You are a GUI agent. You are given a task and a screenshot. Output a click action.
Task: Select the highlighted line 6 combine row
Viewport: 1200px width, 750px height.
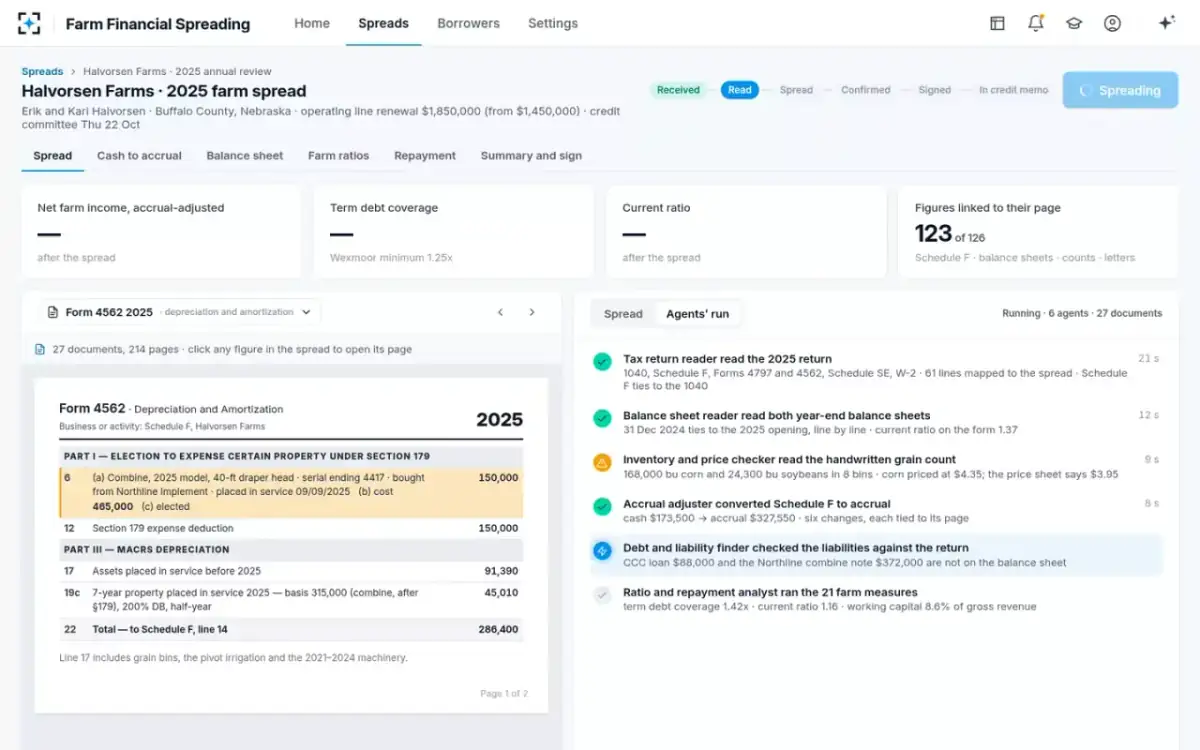click(x=291, y=492)
